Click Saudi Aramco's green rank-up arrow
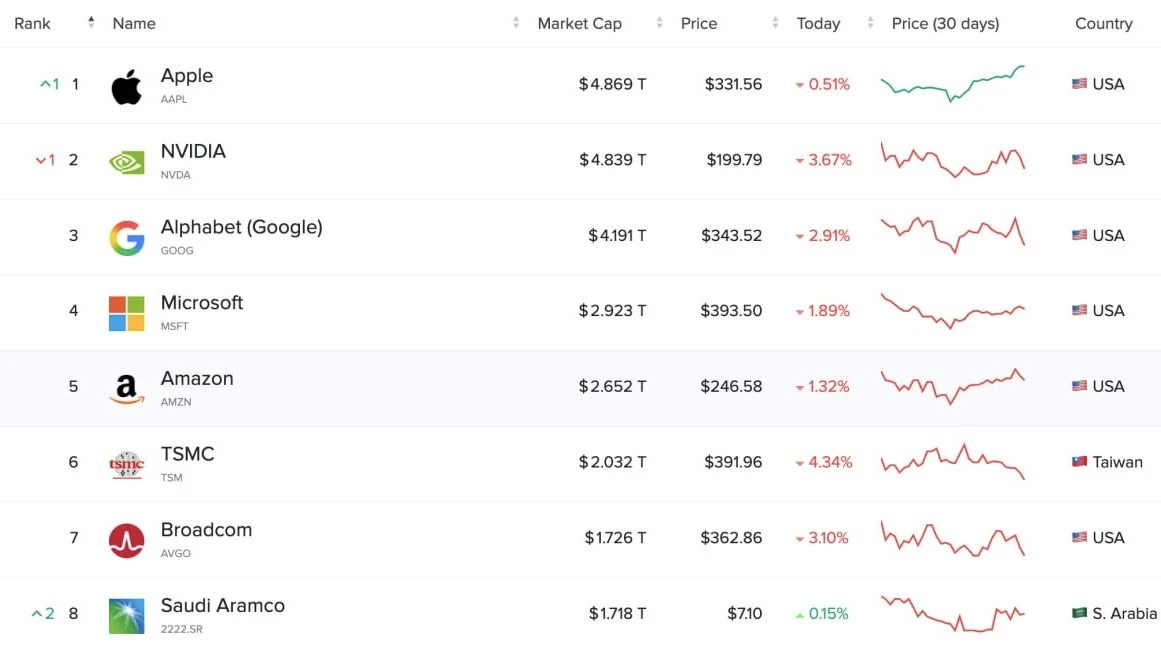This screenshot has height=653, width=1161. pos(36,614)
